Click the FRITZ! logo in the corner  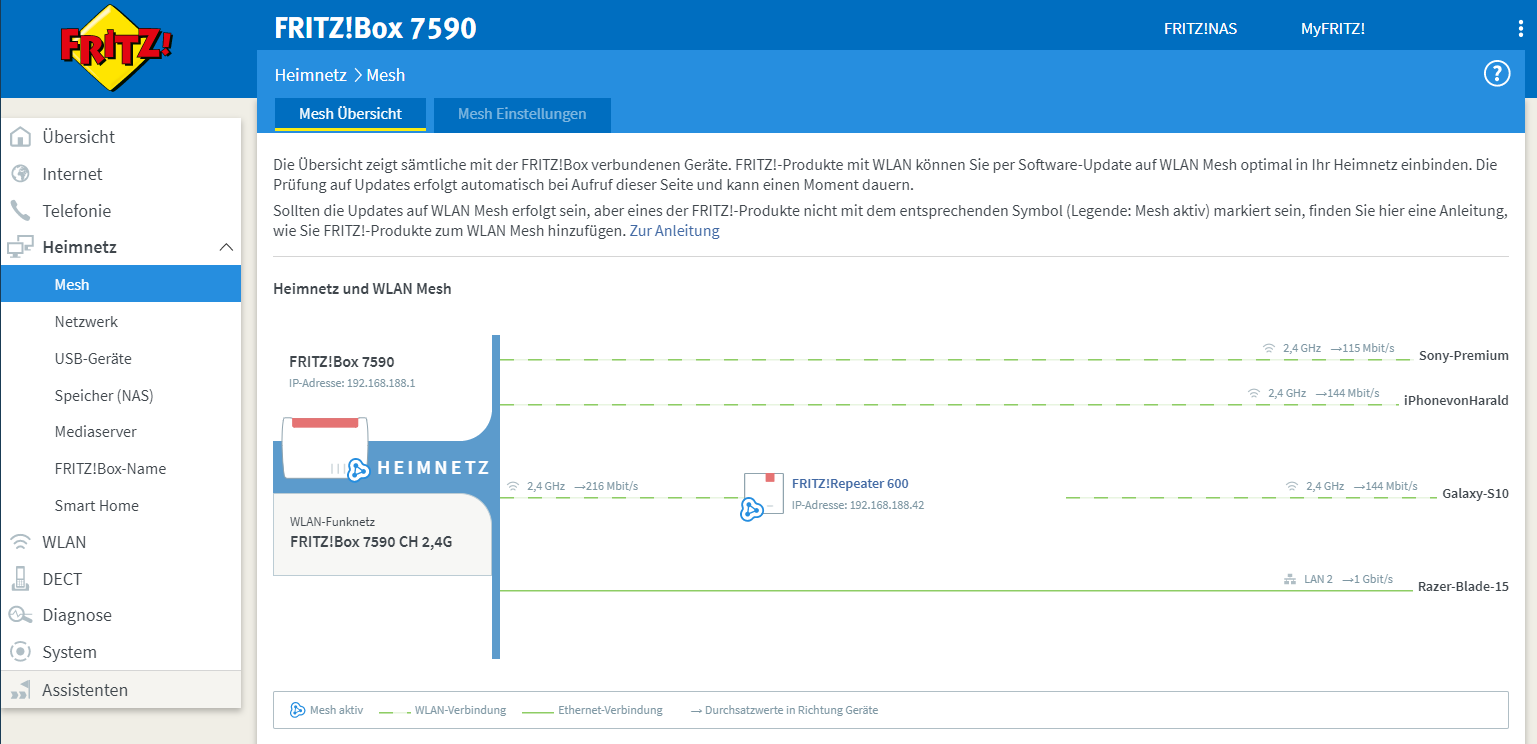116,47
